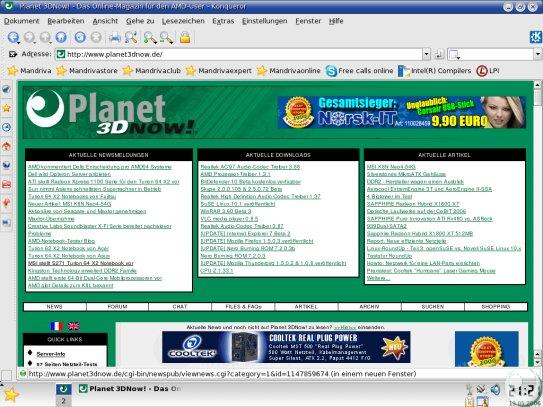This screenshot has height=407, width=543.
Task: Open the Zoom in button dropdown arrow
Action: click(156, 42)
